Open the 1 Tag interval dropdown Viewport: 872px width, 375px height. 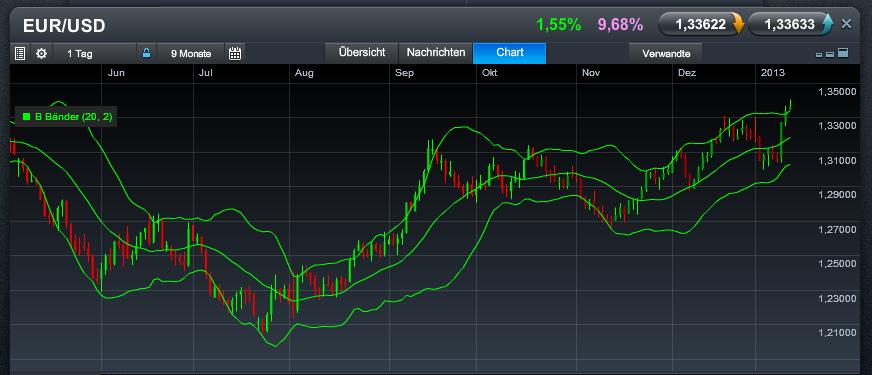(94, 54)
